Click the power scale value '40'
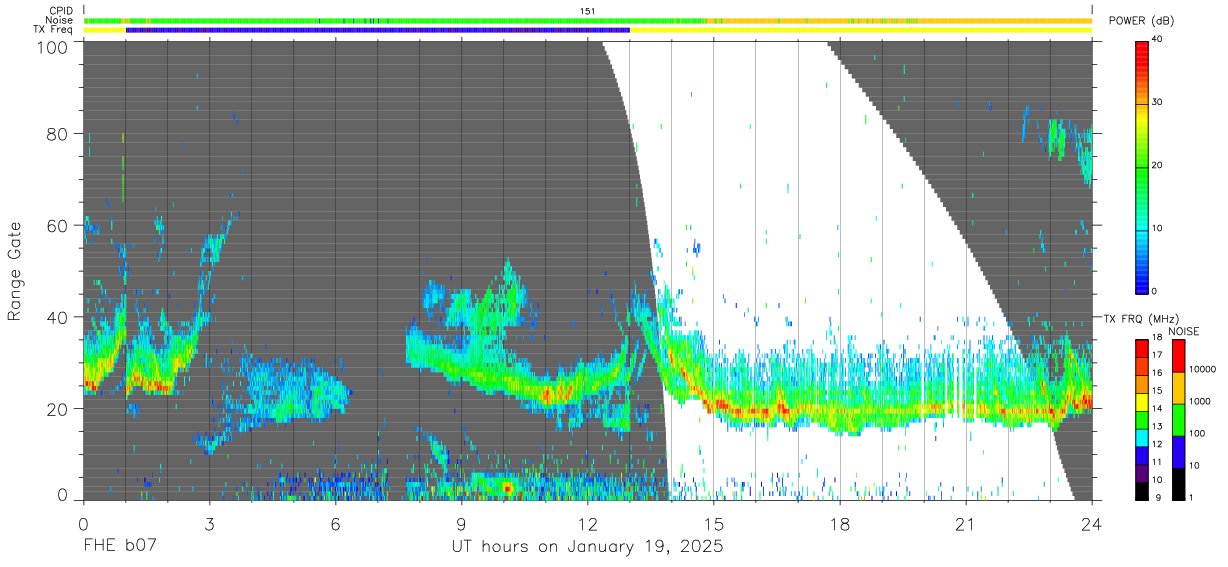1228x567 pixels. pyautogui.click(x=1157, y=39)
